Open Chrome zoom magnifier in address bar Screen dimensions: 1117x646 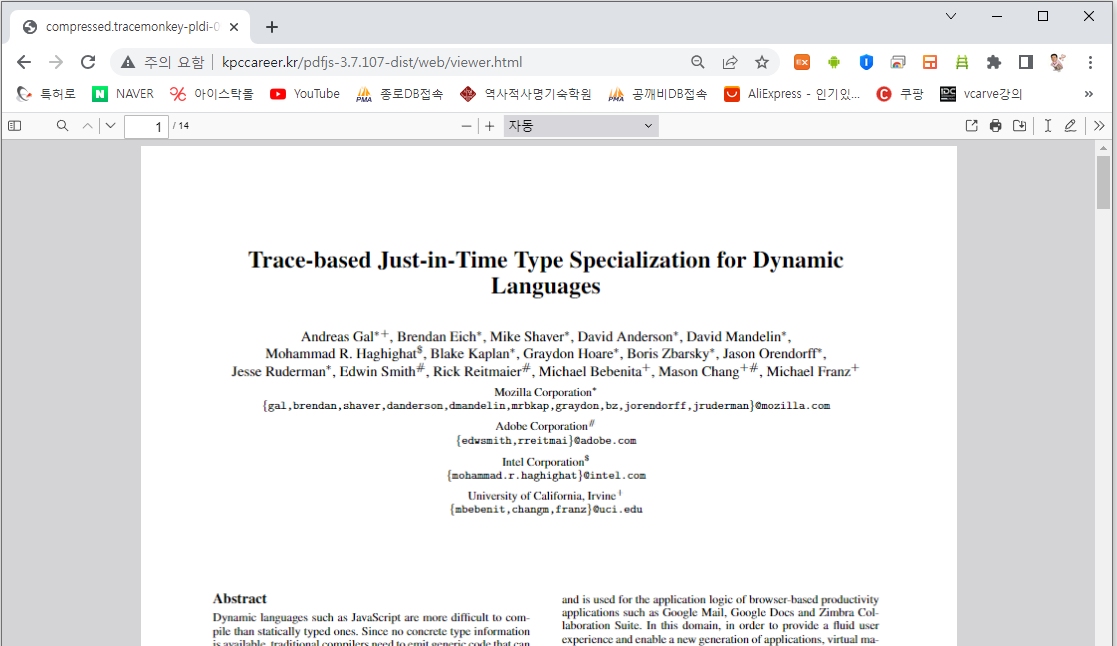697,62
